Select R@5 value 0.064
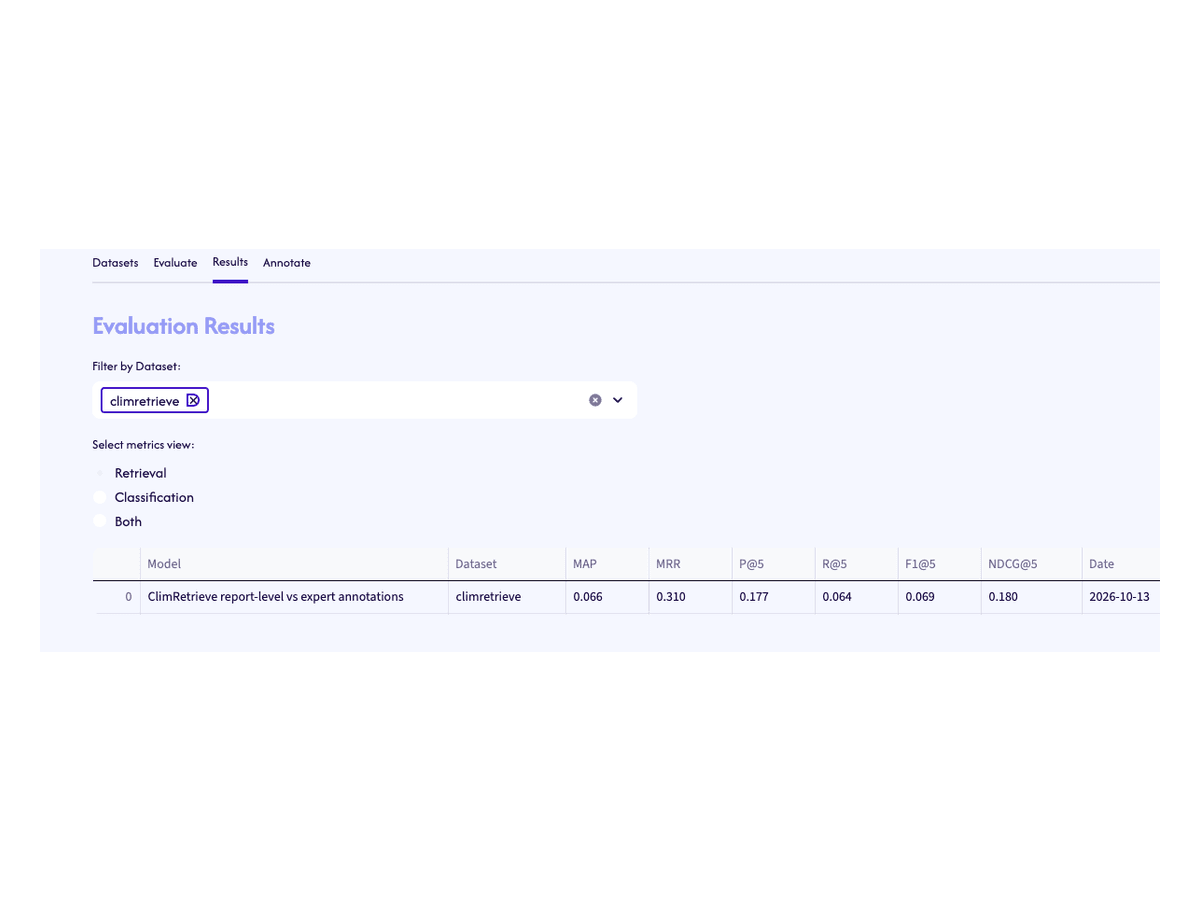 (x=856, y=597)
